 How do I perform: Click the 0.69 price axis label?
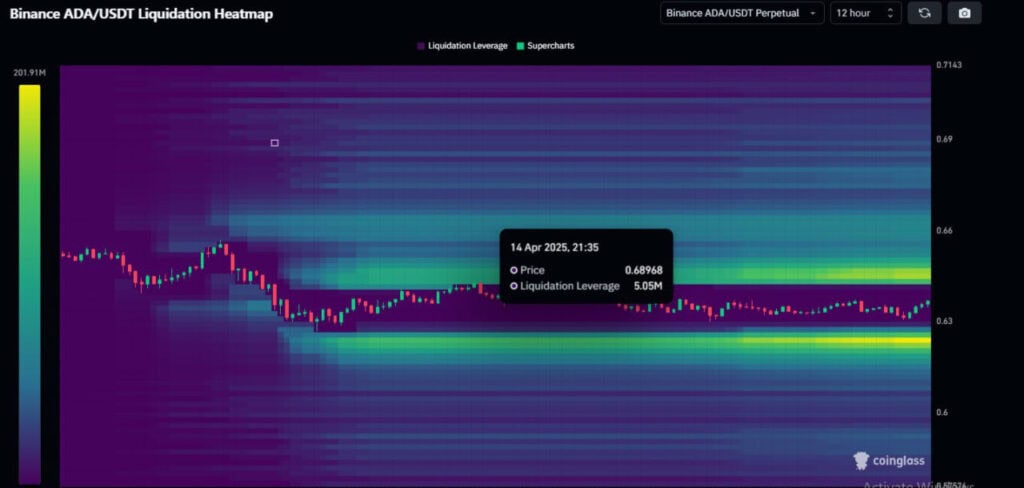click(943, 139)
